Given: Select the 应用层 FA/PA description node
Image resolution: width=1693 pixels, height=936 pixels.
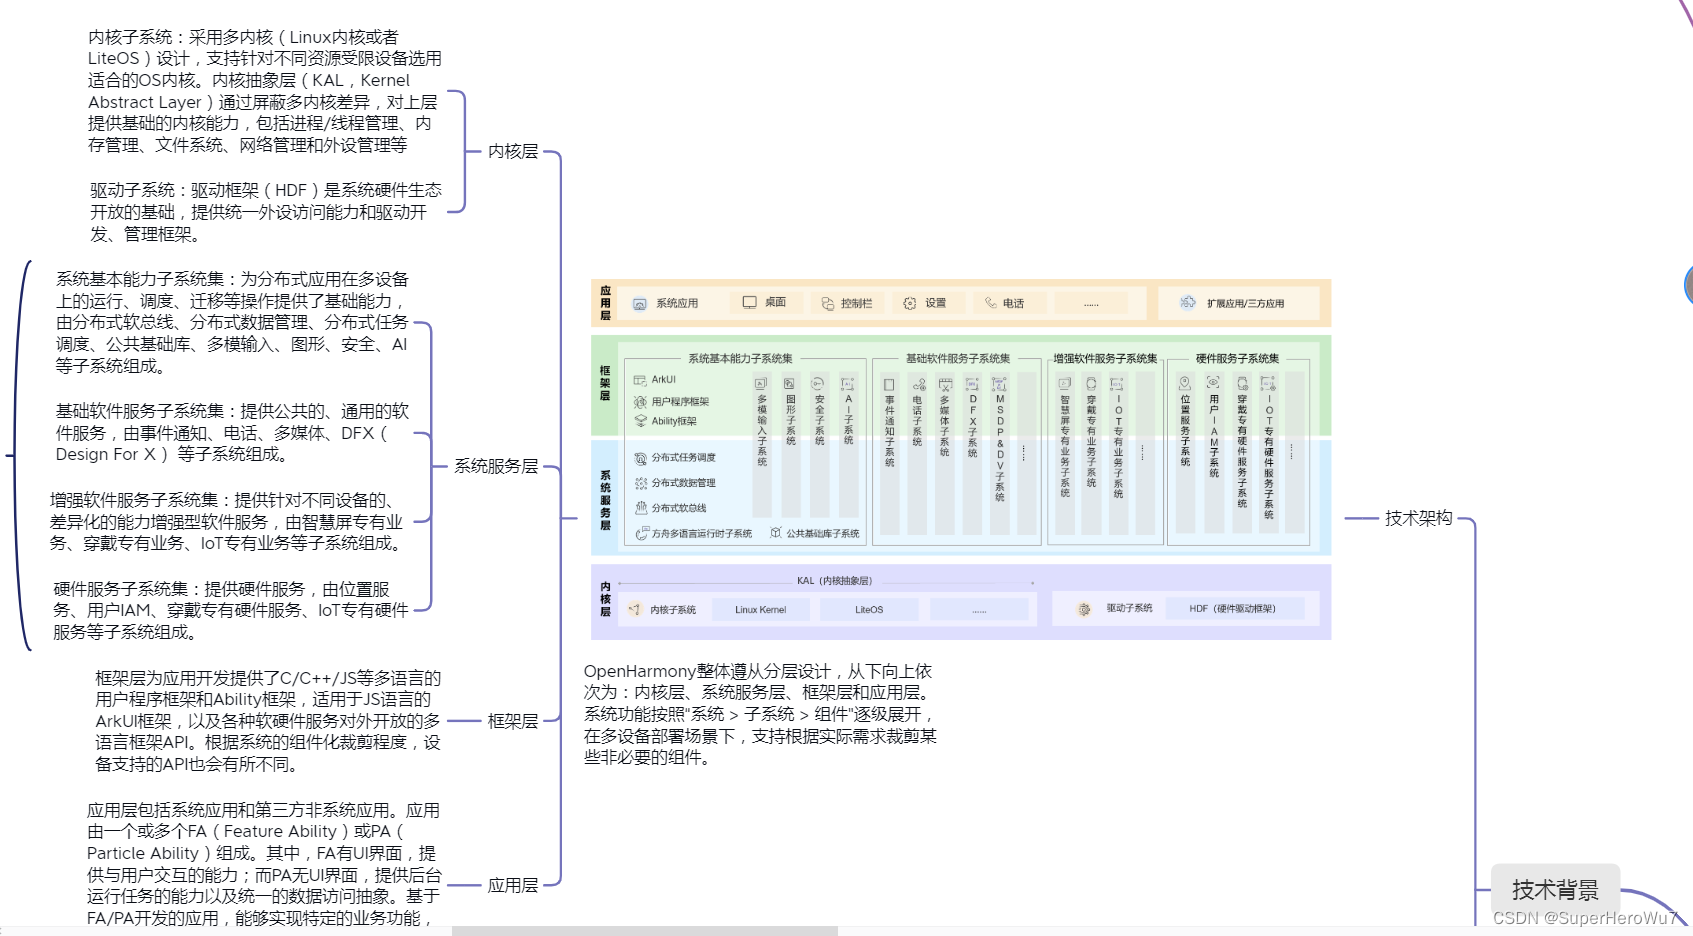Looking at the screenshot, I should click(x=264, y=864).
